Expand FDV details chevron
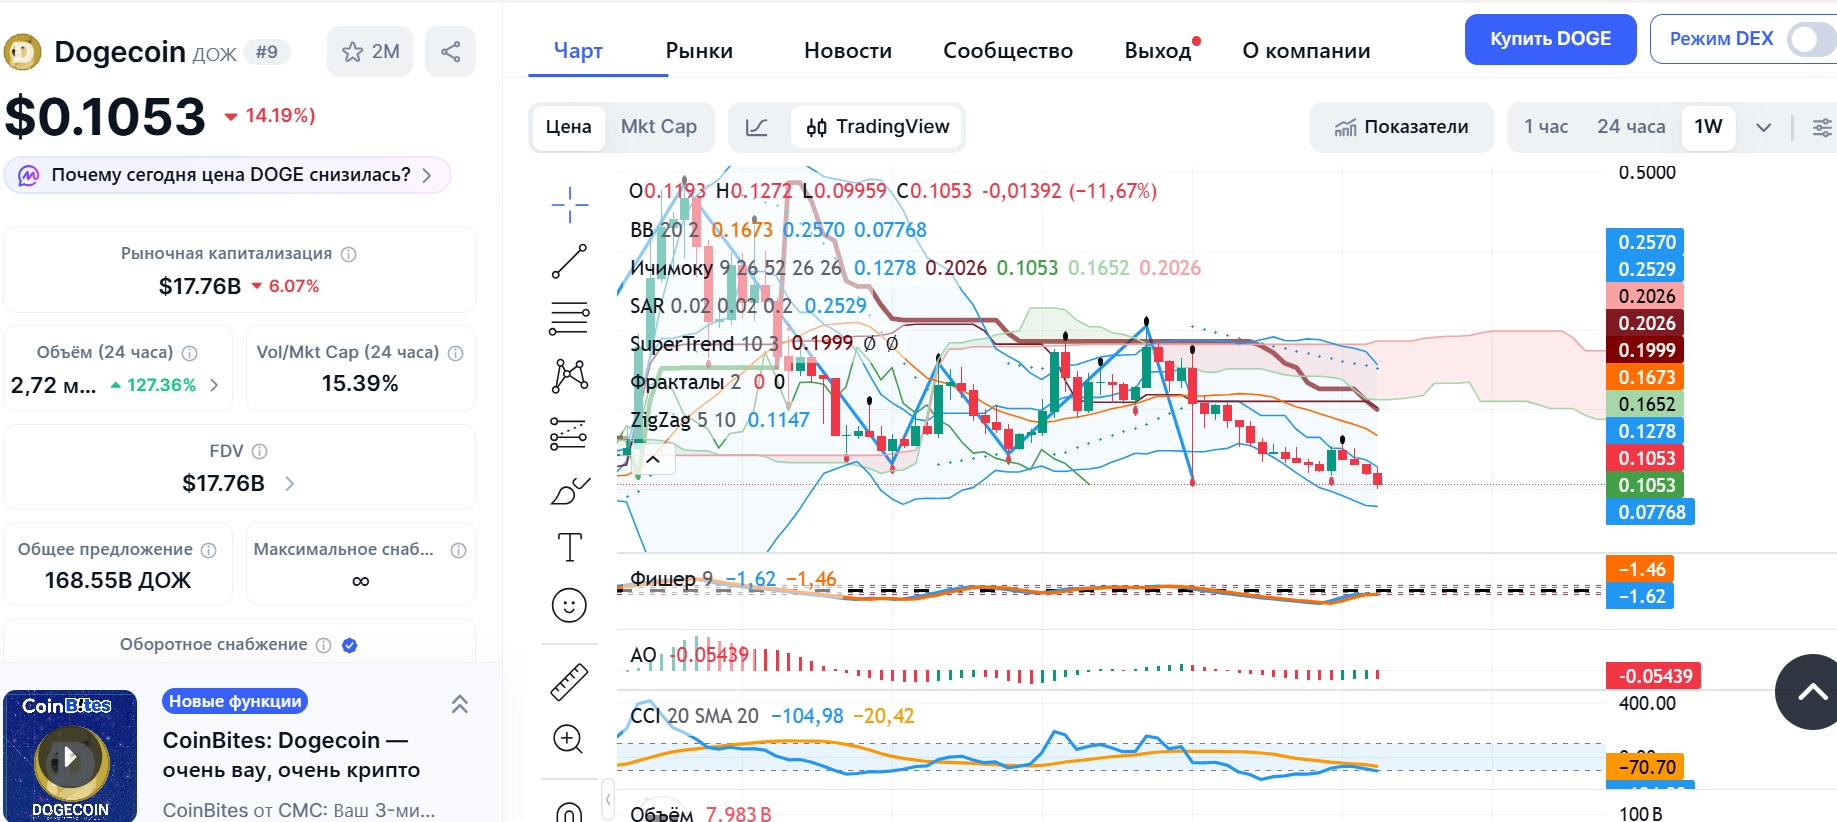1837x822 pixels. pyautogui.click(x=289, y=484)
